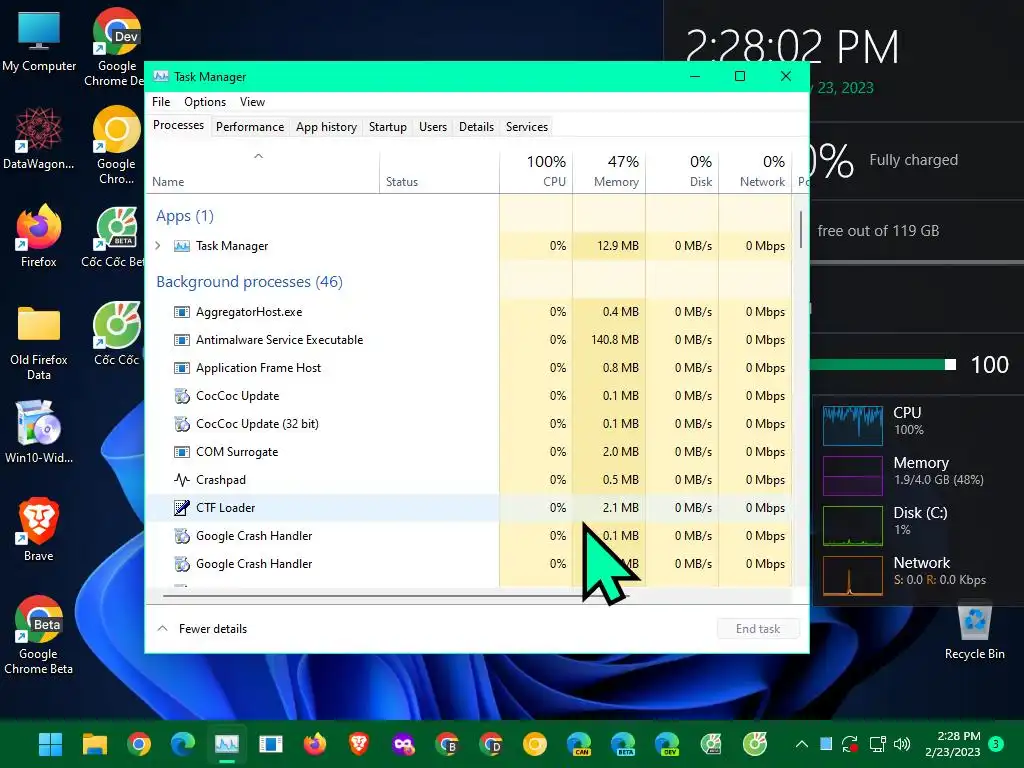Select the COM Surrogate process
Viewport: 1024px width, 768px height.
[469, 452]
